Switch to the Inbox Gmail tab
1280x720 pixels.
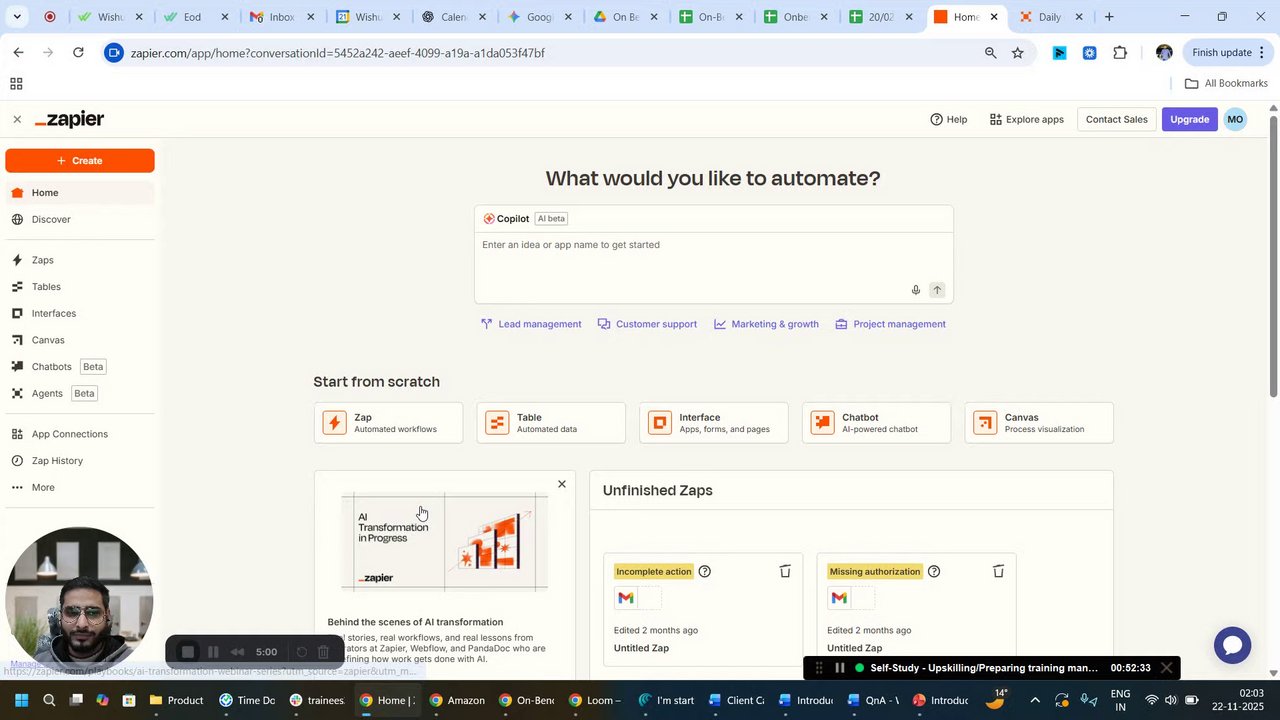tap(282, 17)
